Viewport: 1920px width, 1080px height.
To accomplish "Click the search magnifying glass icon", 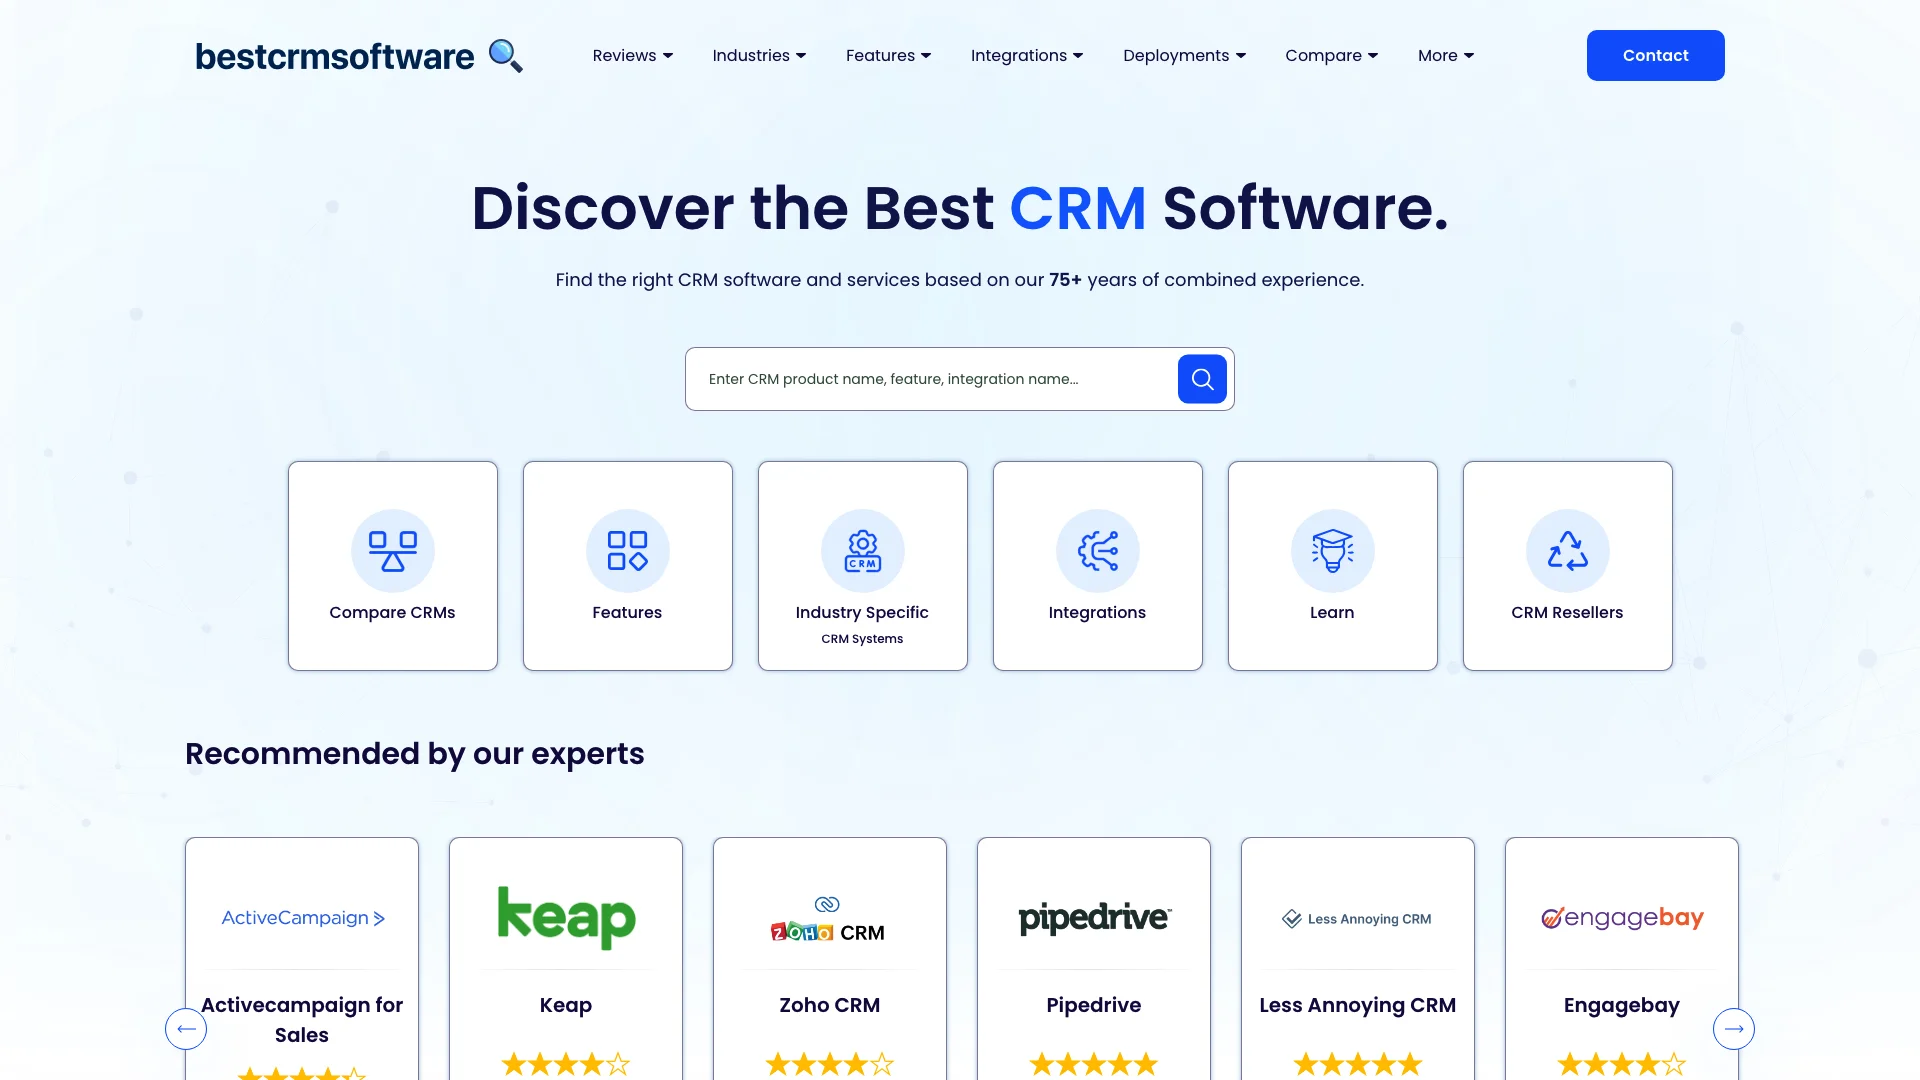I will tap(1201, 378).
